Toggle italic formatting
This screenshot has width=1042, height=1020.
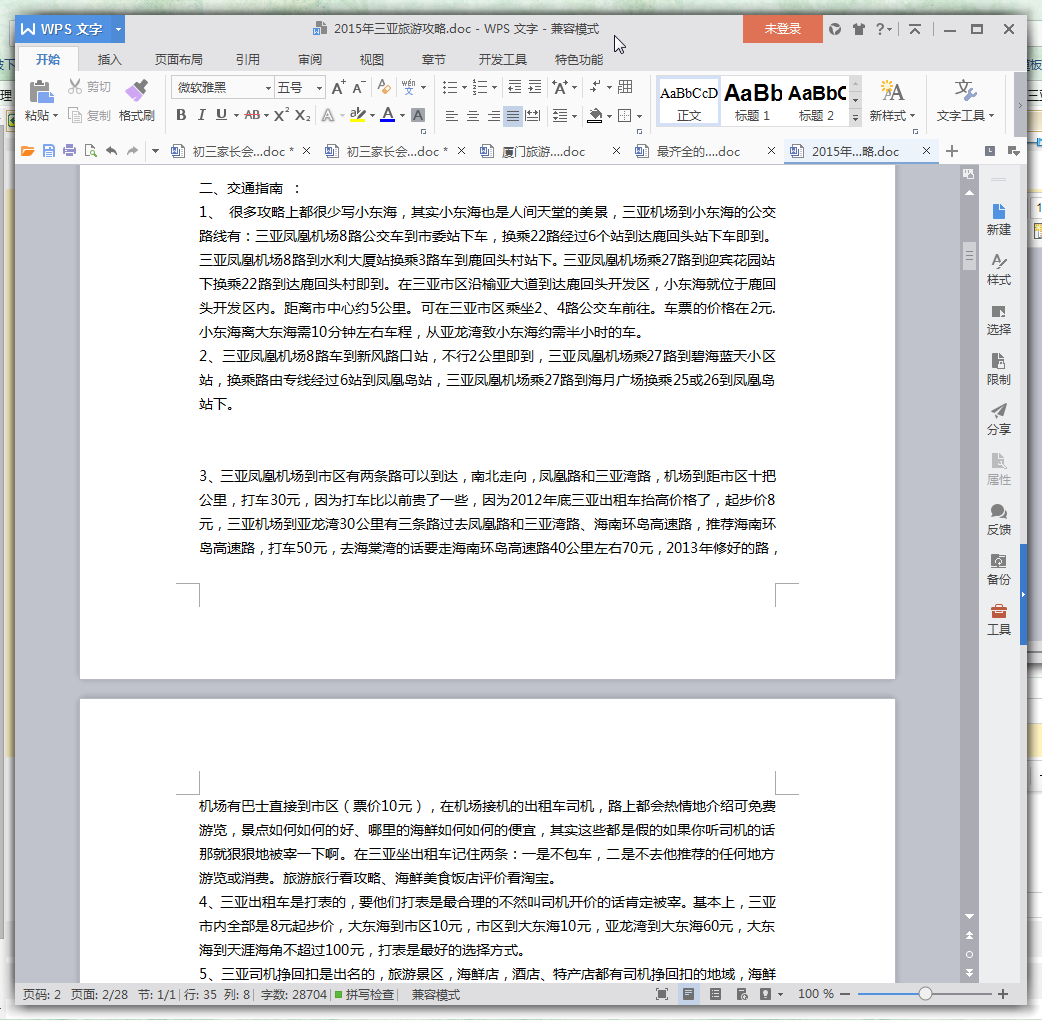pos(201,115)
